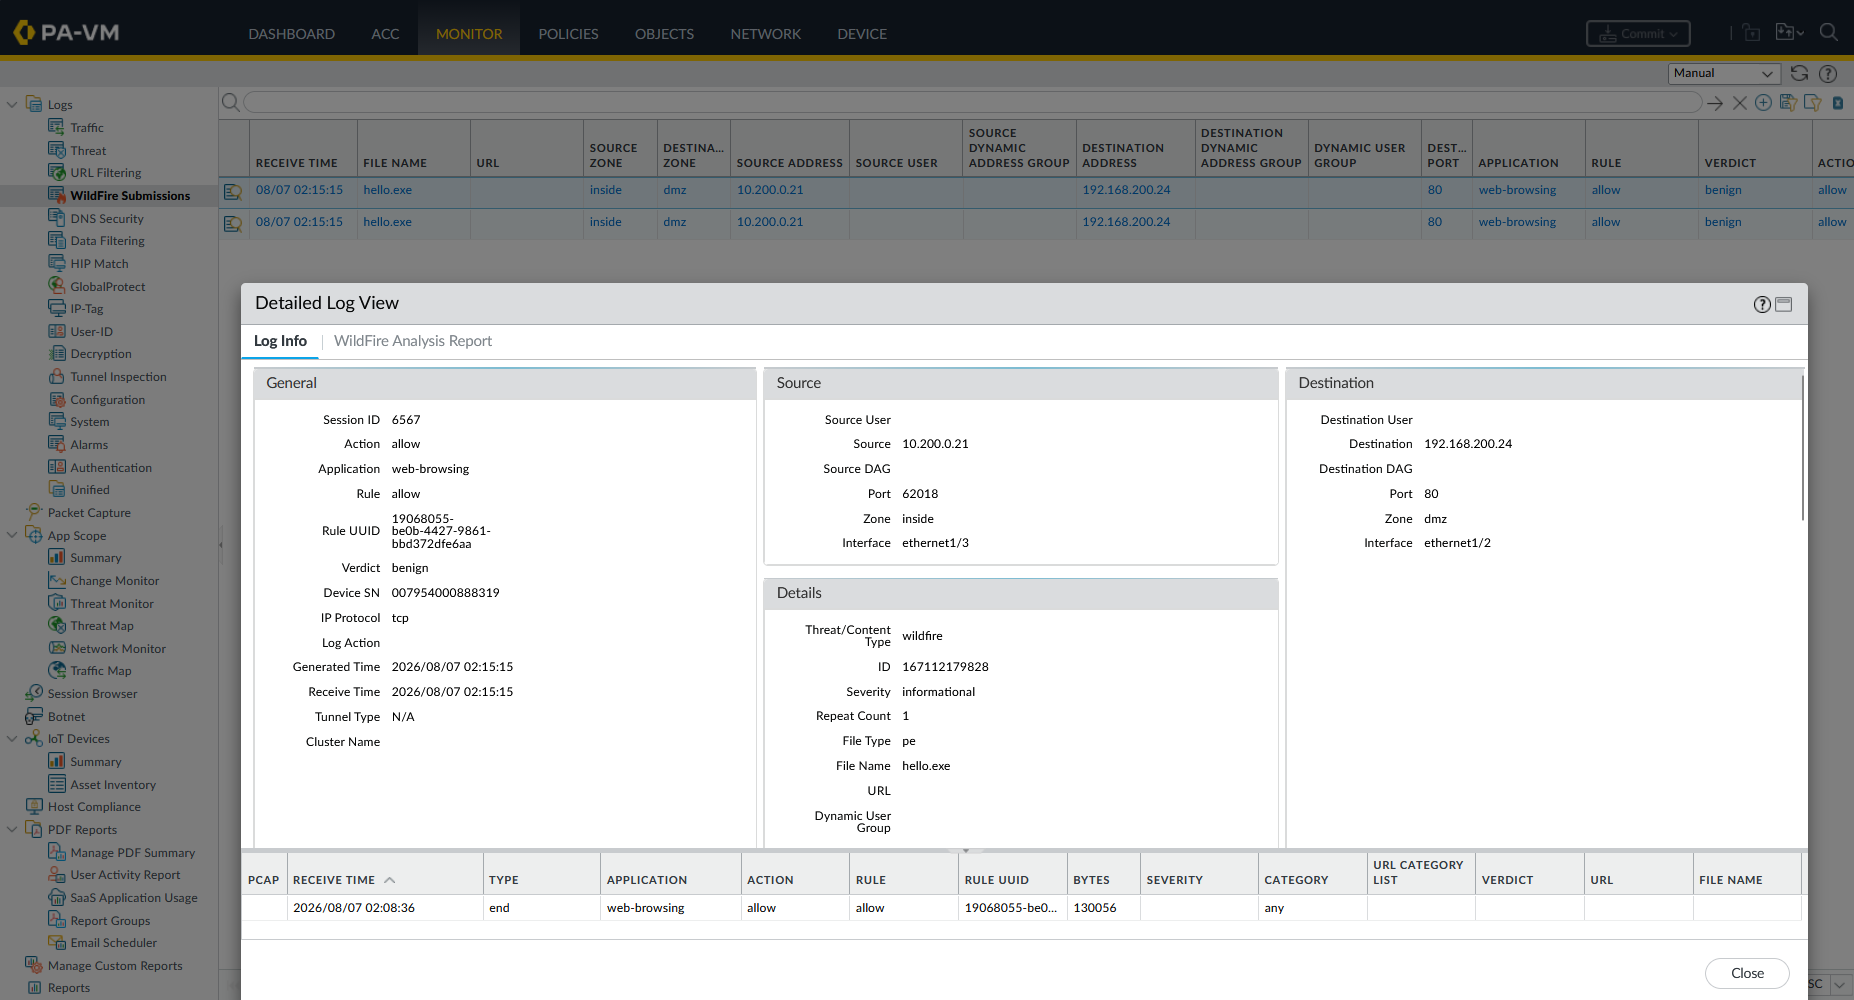Open SaaS Application Usage report

pyautogui.click(x=134, y=898)
